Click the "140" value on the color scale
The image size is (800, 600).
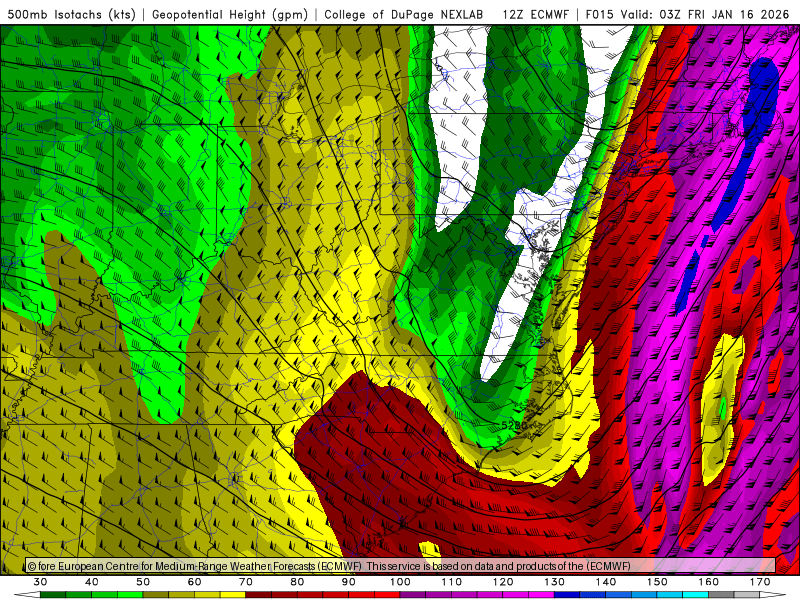(x=606, y=582)
